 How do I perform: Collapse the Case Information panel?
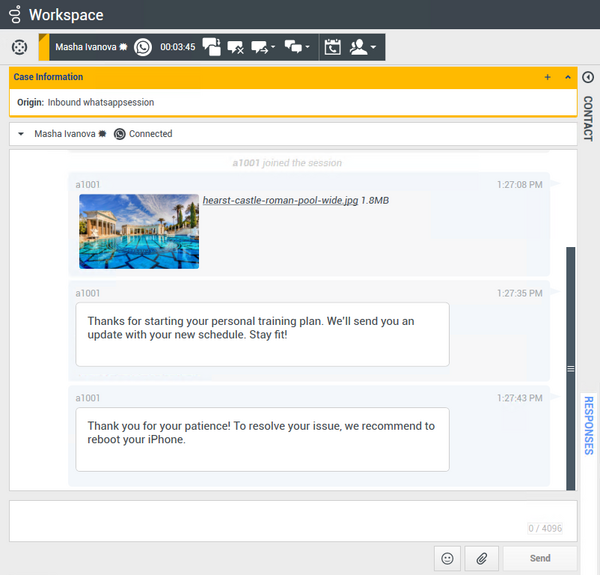point(567,77)
